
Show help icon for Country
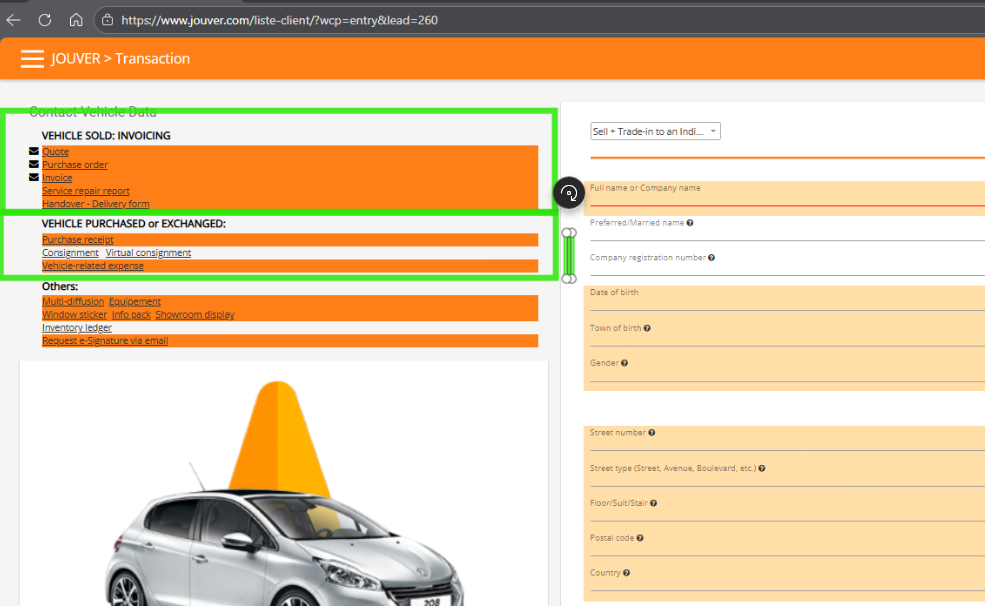pos(626,573)
